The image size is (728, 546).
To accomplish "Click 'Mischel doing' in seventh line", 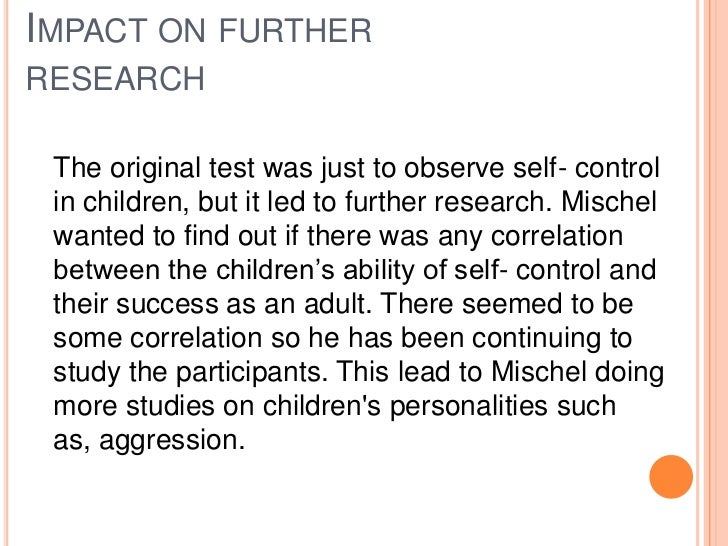I will click(578, 373).
